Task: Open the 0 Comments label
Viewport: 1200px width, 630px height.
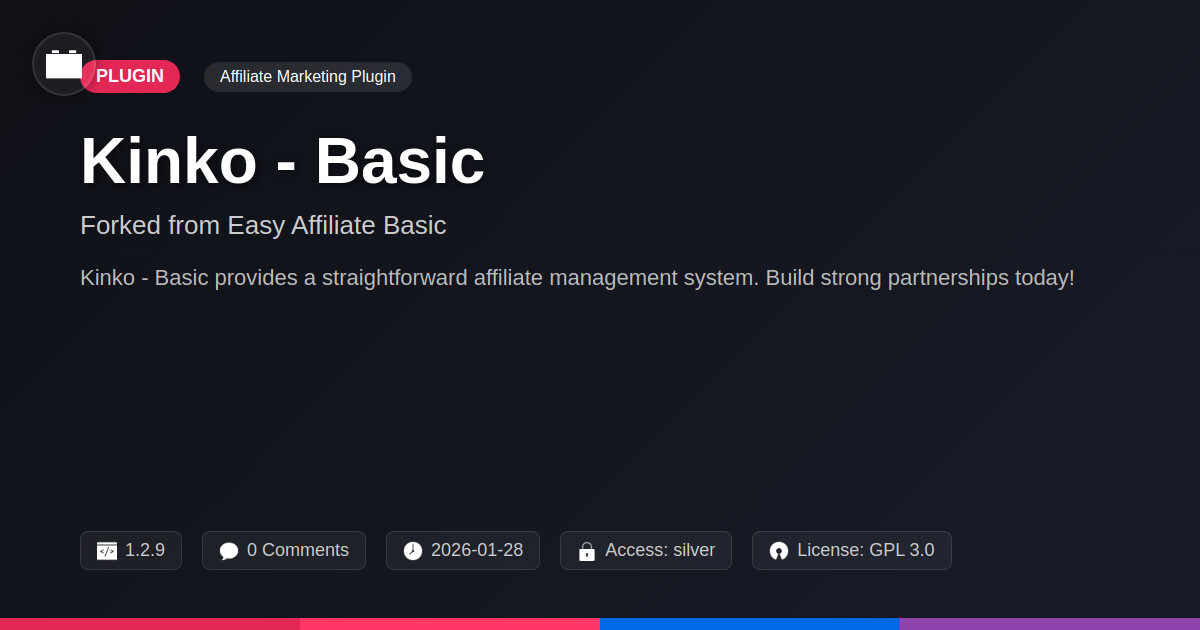Action: pyautogui.click(x=298, y=550)
